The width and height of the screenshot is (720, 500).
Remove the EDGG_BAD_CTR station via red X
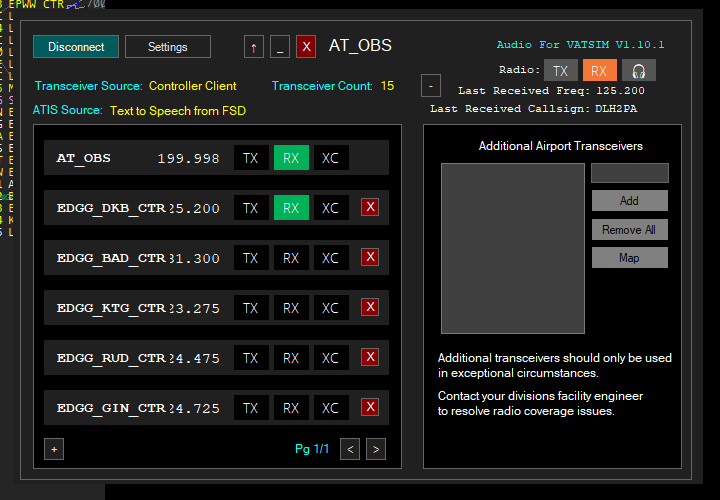(x=370, y=257)
